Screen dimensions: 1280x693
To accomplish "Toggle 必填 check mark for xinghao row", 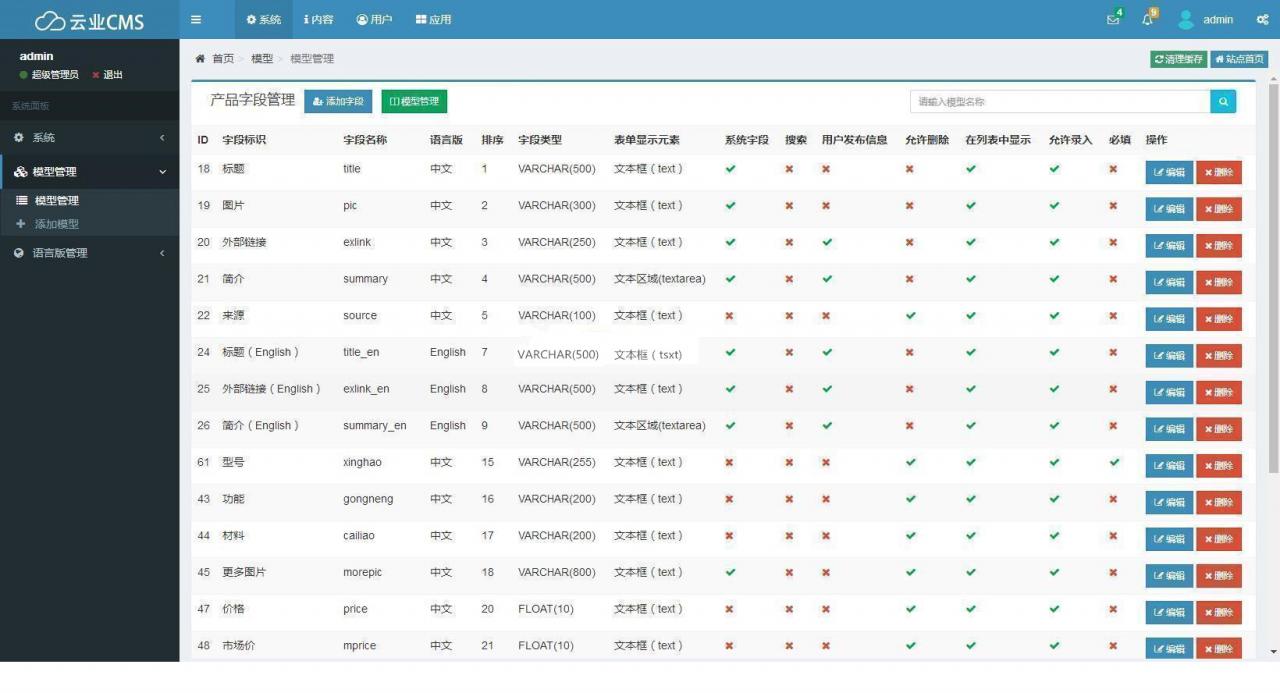I will (x=1114, y=462).
